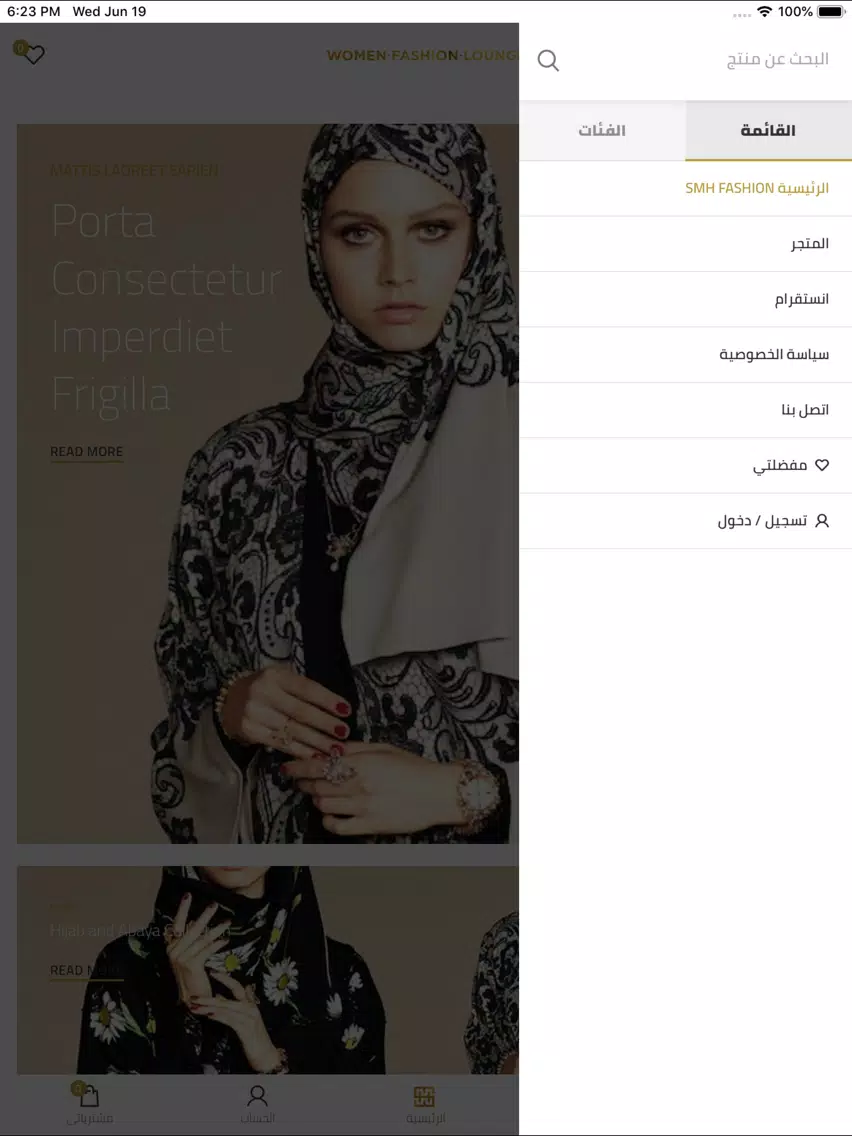
Task: Tap the search magnifier icon
Action: 548,61
